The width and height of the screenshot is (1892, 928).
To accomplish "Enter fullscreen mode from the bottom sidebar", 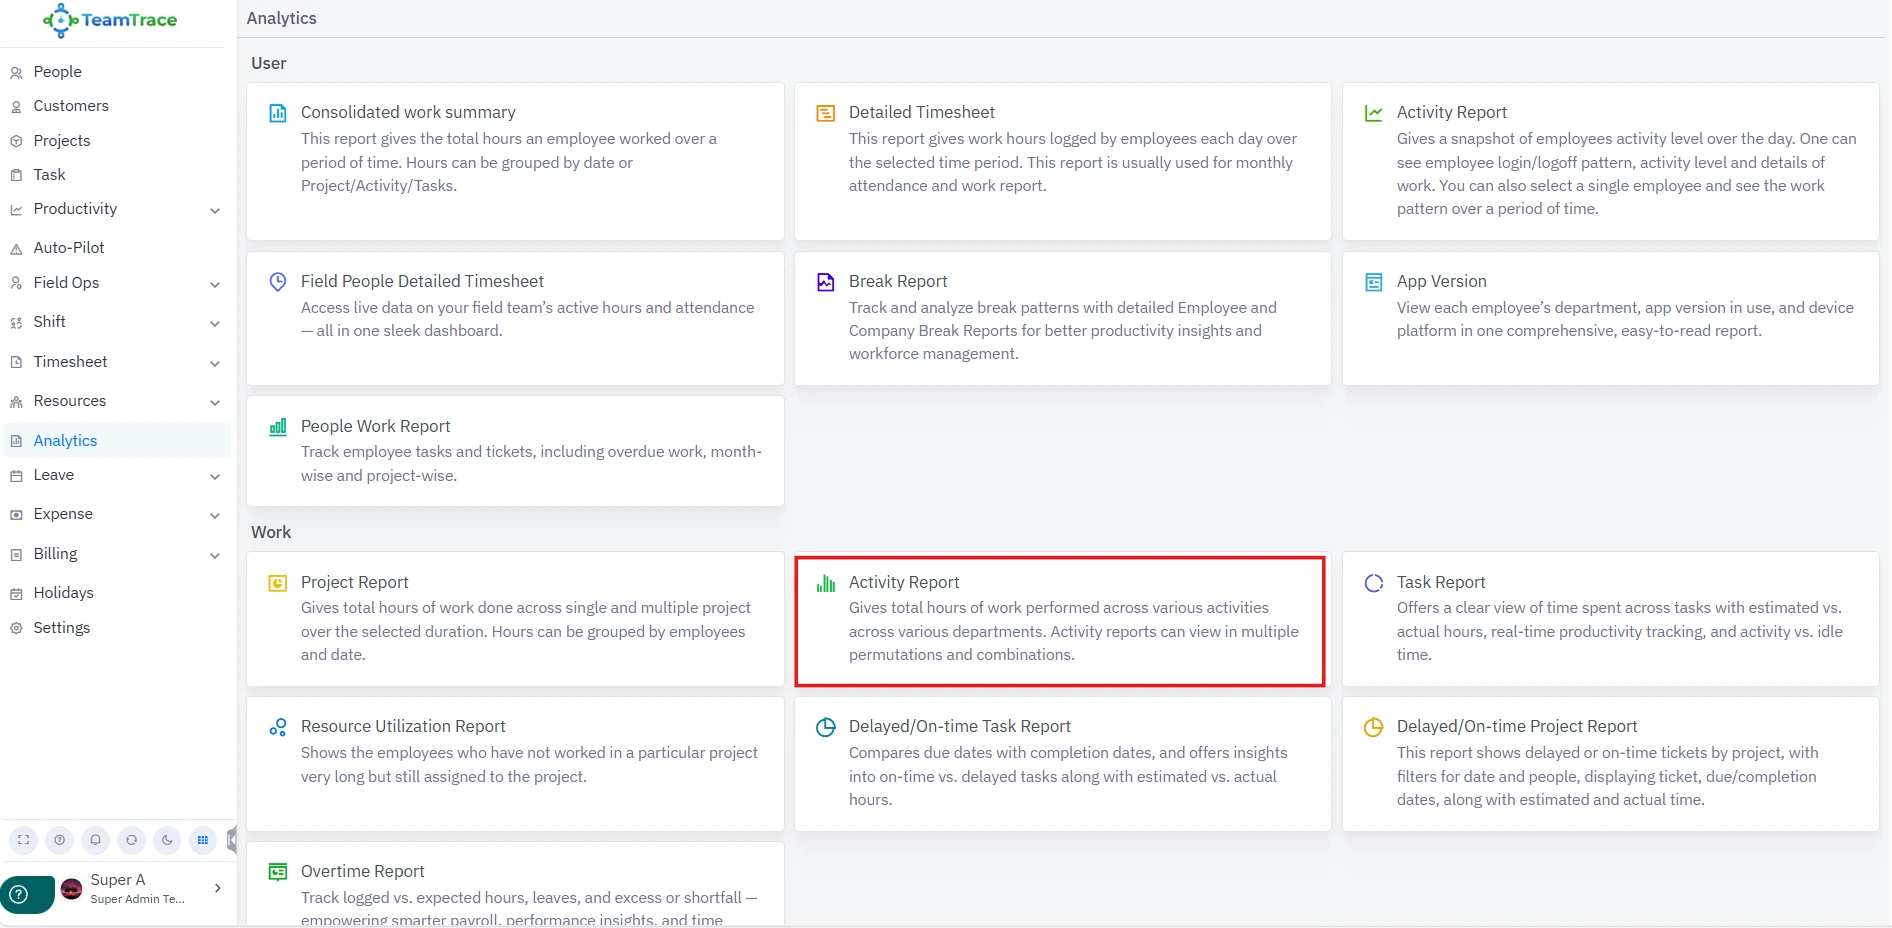I will 24,840.
